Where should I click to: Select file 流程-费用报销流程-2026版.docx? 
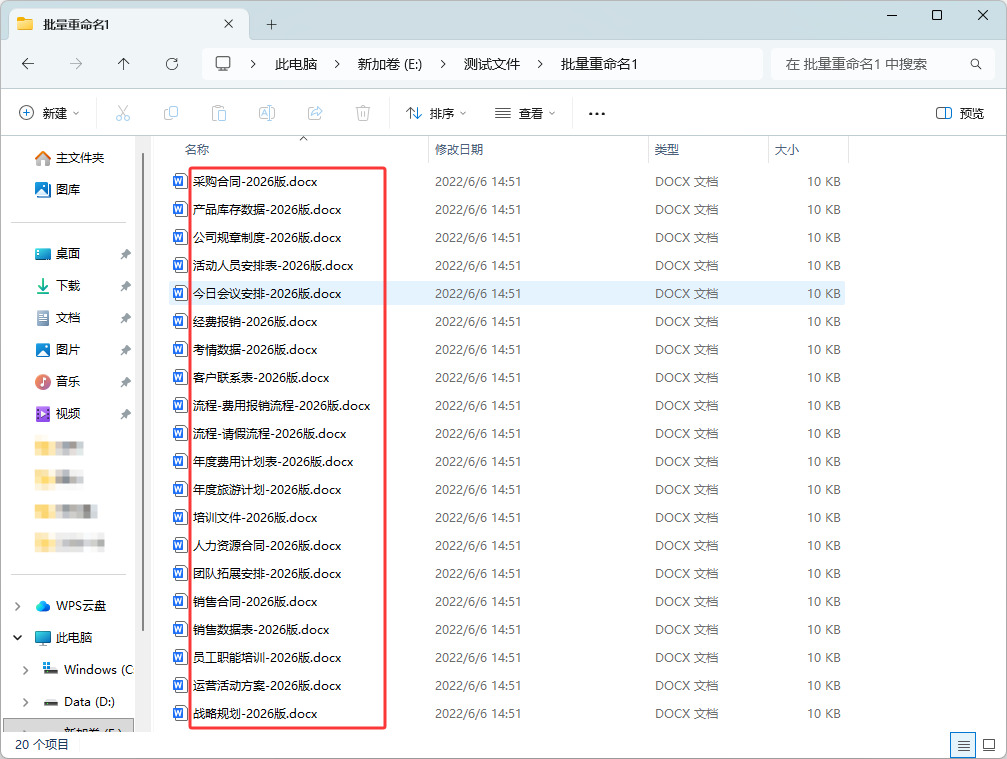pos(281,406)
